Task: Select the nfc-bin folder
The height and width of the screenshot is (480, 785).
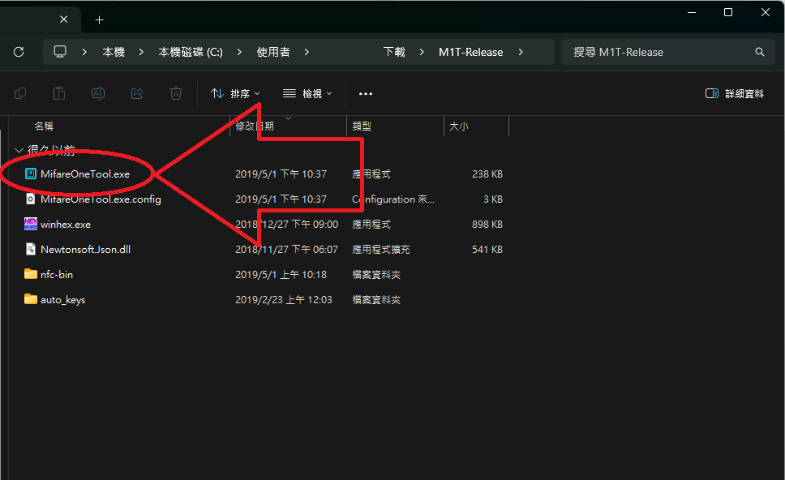Action: click(x=57, y=274)
